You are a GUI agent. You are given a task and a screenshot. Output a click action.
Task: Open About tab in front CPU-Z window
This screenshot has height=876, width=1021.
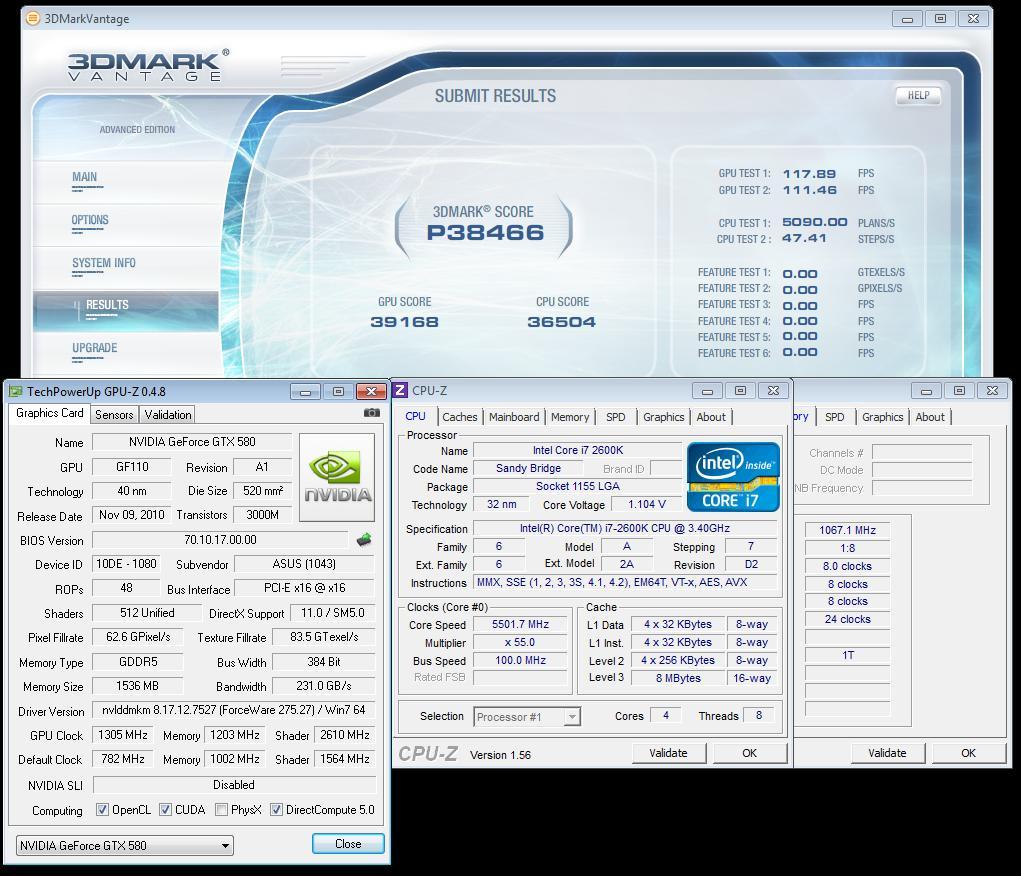pos(710,417)
